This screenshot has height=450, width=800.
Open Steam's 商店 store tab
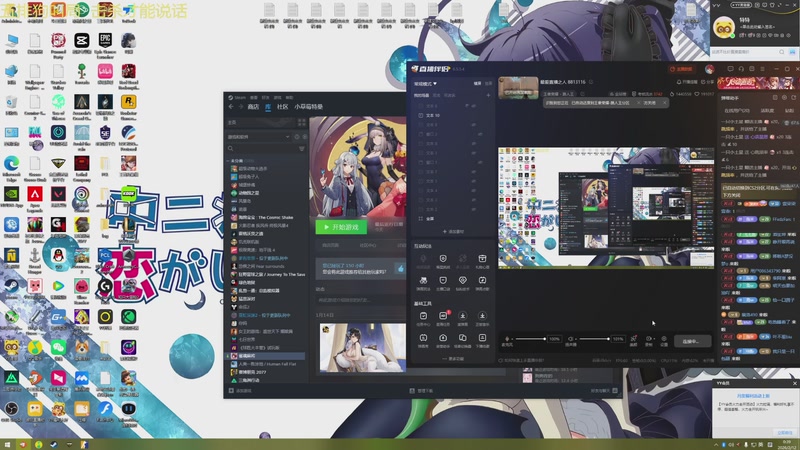(x=253, y=107)
